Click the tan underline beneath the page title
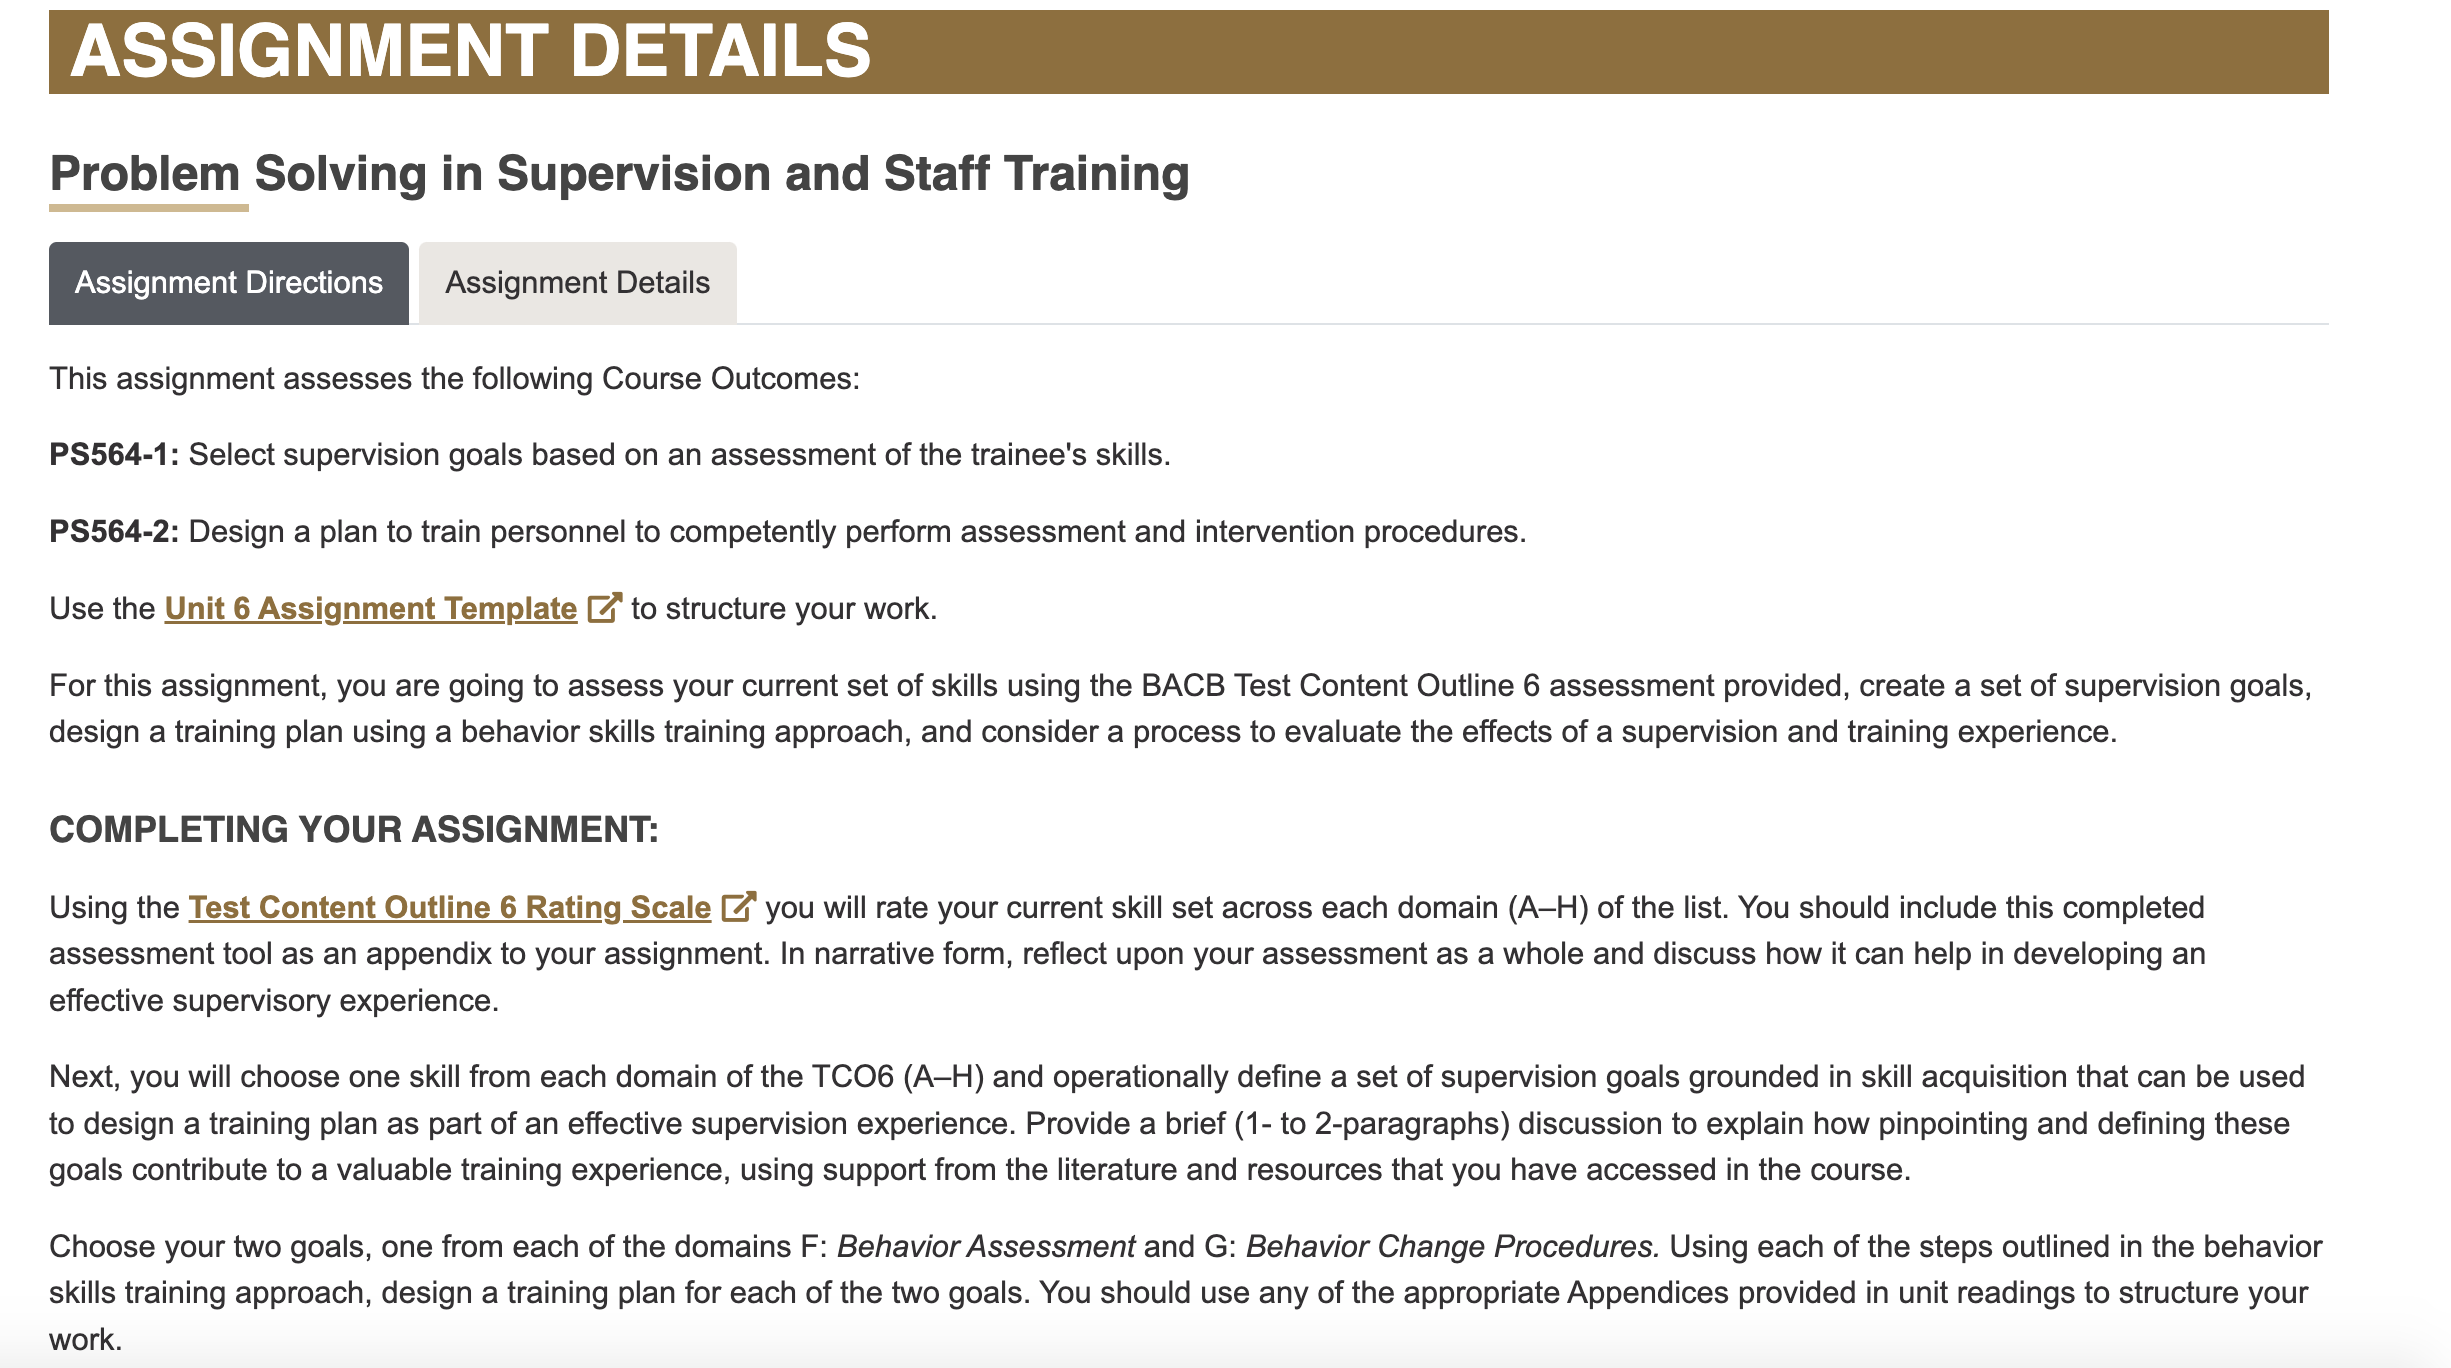The width and height of the screenshot is (2451, 1368). click(x=149, y=208)
